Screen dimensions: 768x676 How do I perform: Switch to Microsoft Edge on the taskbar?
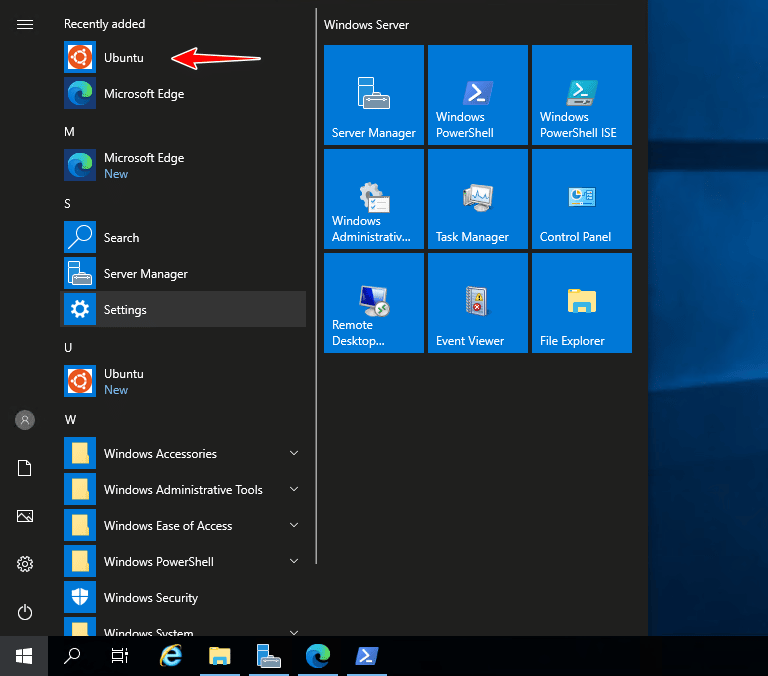click(x=318, y=656)
